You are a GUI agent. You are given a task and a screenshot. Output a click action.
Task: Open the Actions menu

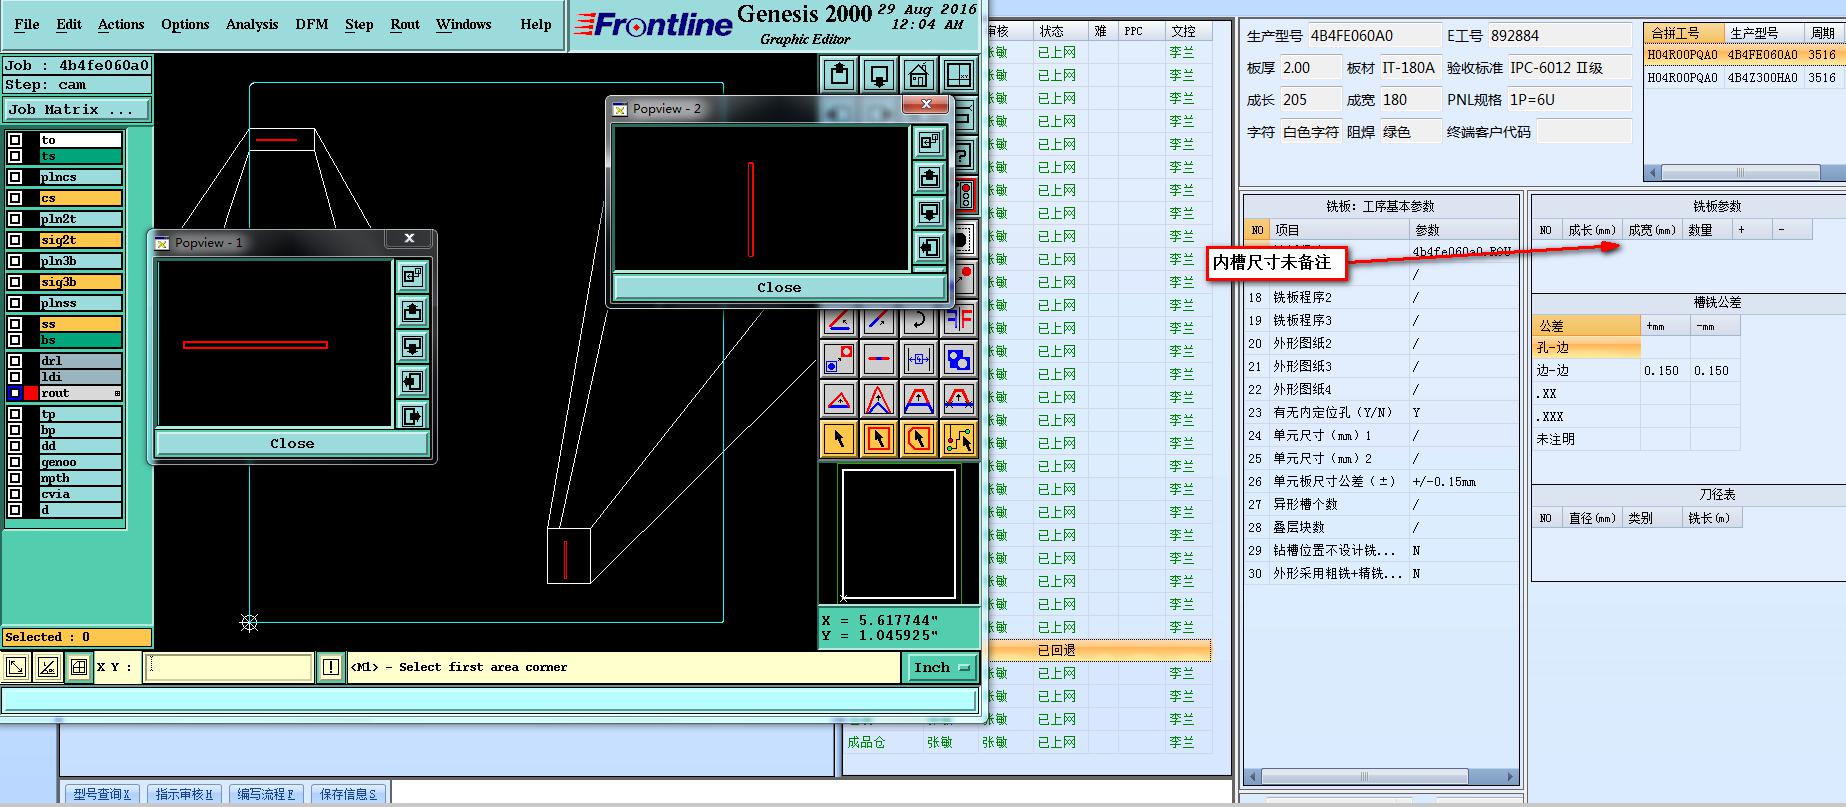[x=121, y=24]
